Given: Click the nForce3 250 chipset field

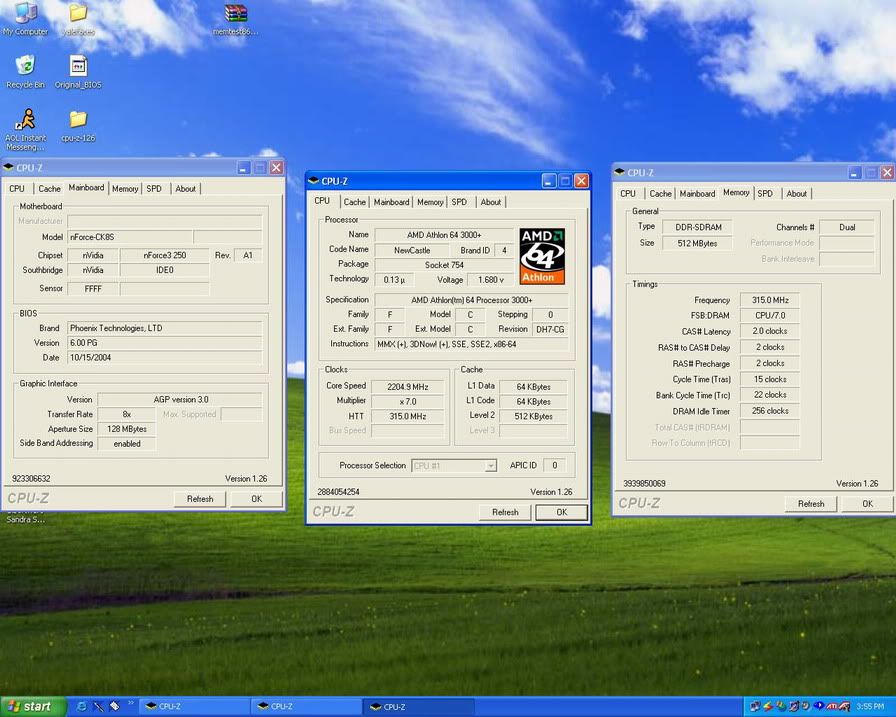Looking at the screenshot, I should coord(165,255).
